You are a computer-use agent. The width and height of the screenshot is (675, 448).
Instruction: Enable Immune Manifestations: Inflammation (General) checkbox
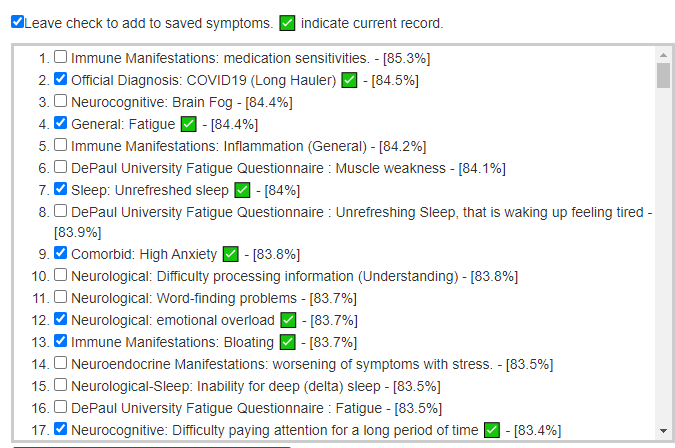[61, 145]
